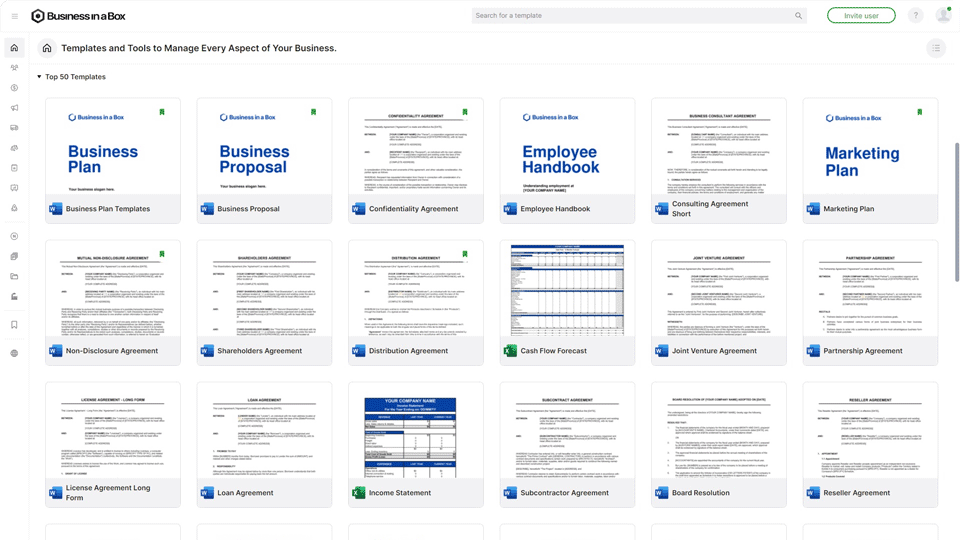Open the Income Statement spreadsheet preview
960x540 pixels.
(x=416, y=431)
